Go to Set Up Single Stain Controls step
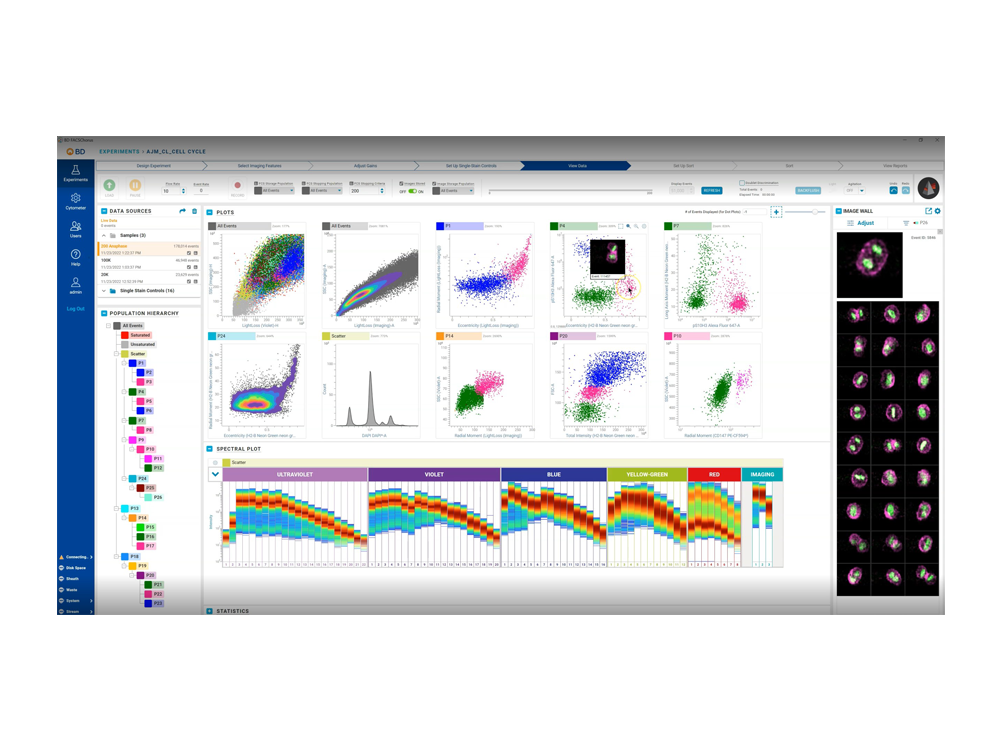Screen dimensions: 1000x750 tap(471, 166)
